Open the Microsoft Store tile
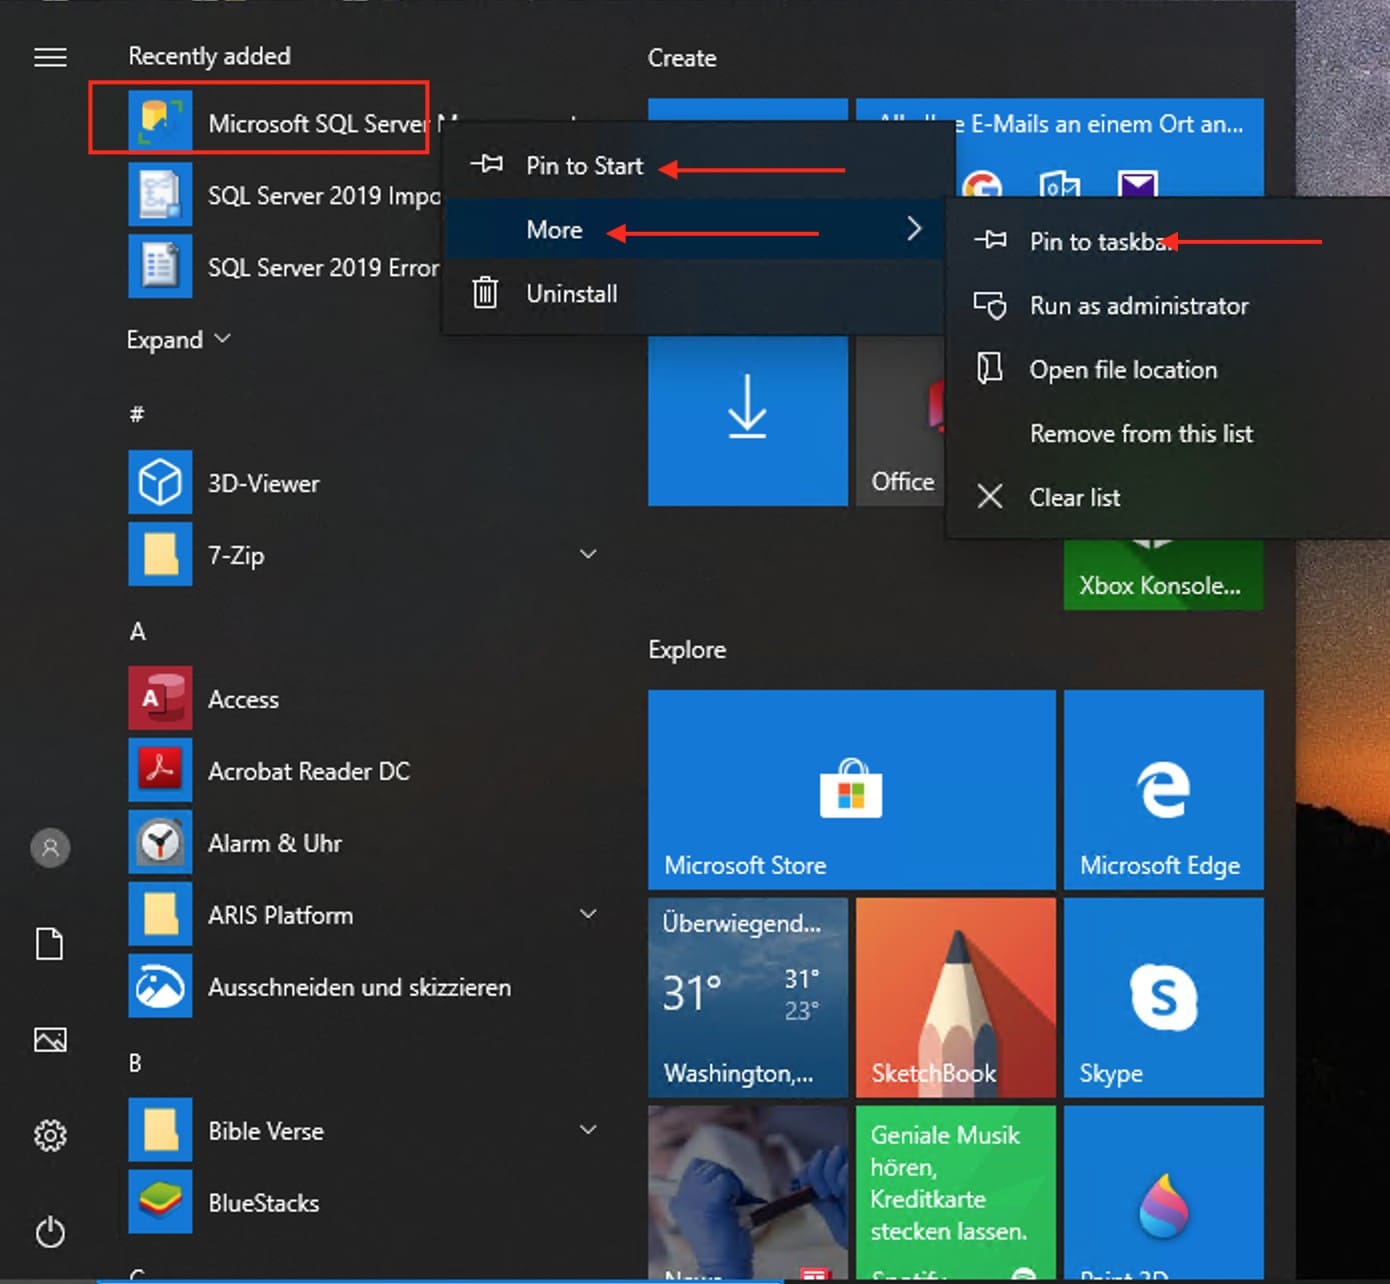The width and height of the screenshot is (1390, 1284). pyautogui.click(x=851, y=789)
